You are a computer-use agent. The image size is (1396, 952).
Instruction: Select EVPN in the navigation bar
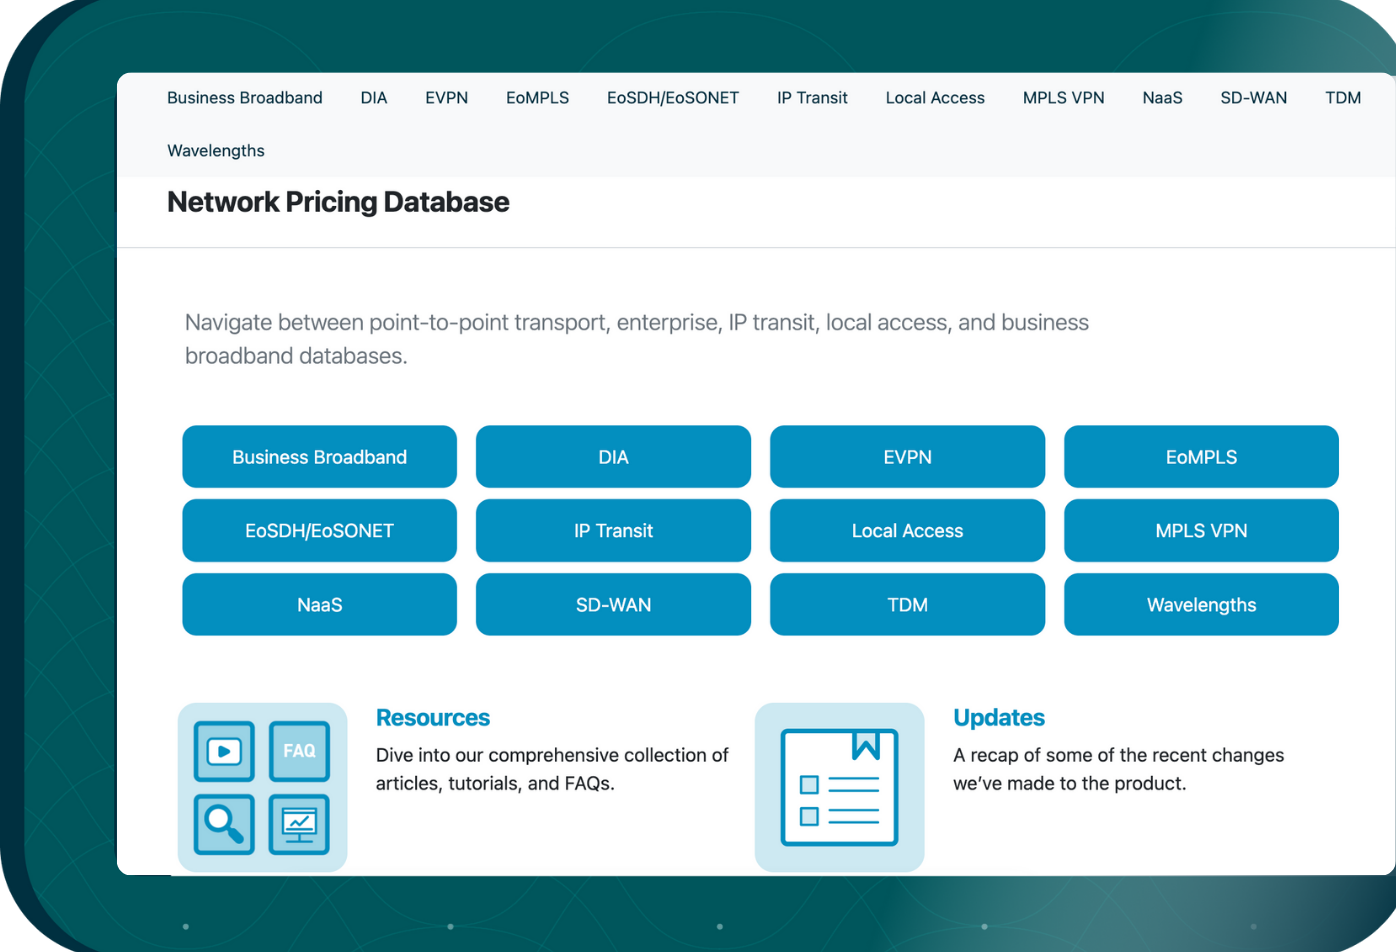(446, 97)
